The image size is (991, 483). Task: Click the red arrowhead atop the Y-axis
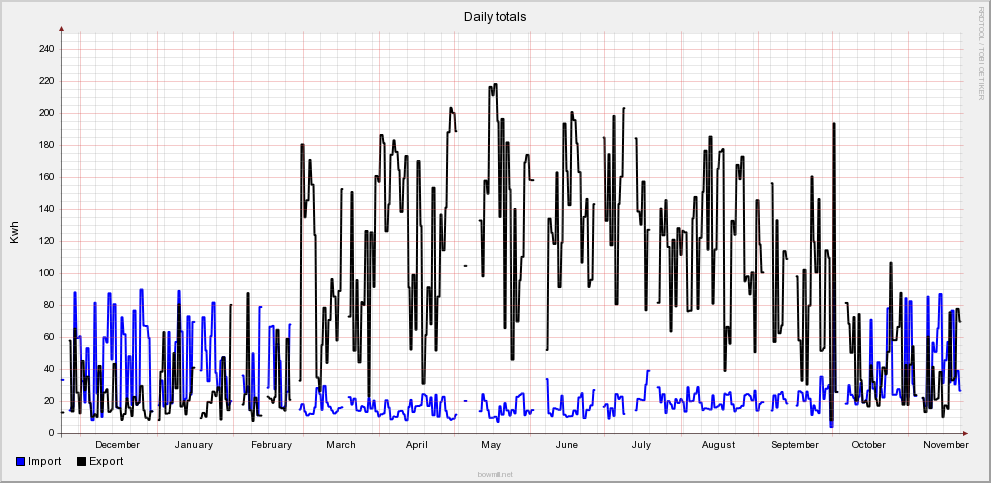click(62, 29)
